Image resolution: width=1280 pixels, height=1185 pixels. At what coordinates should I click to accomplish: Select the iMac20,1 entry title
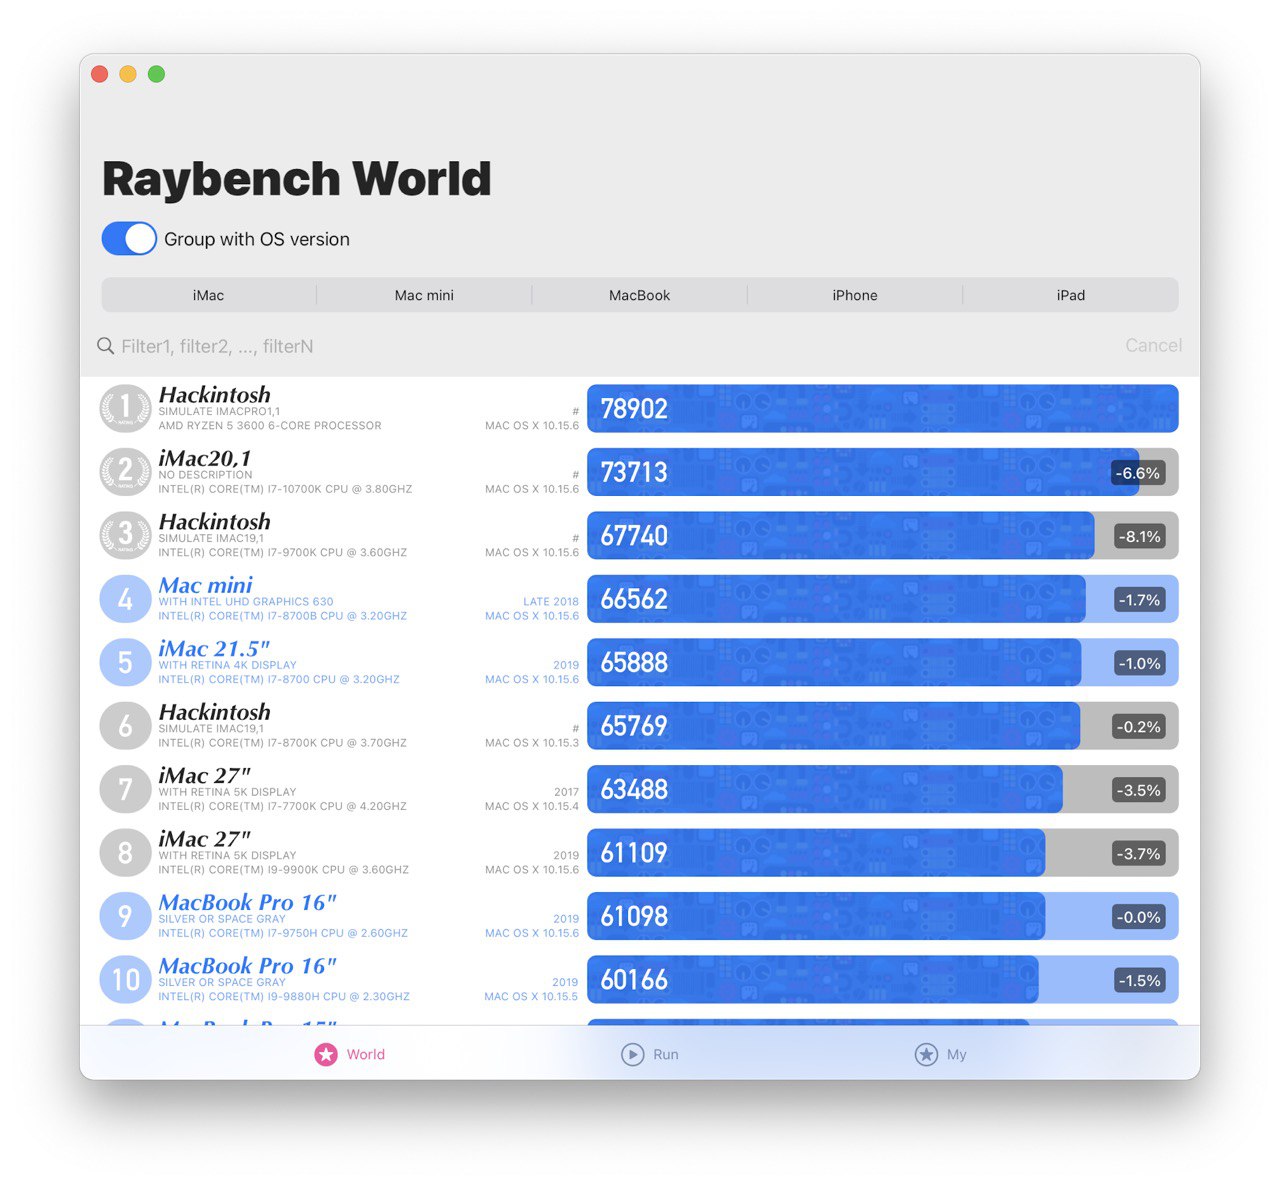[205, 458]
